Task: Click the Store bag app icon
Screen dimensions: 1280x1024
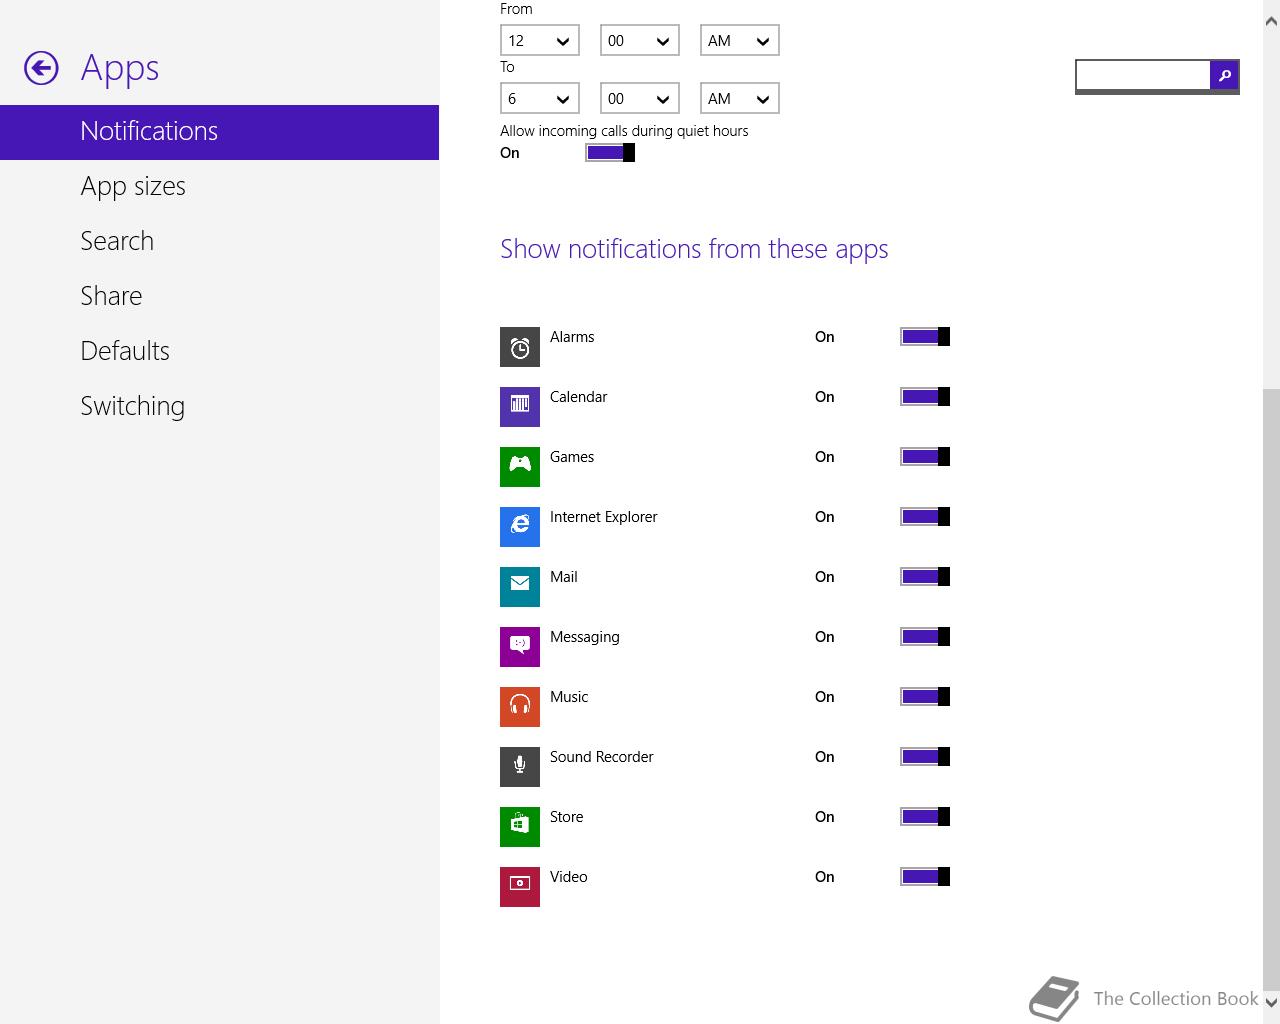Action: coord(520,827)
